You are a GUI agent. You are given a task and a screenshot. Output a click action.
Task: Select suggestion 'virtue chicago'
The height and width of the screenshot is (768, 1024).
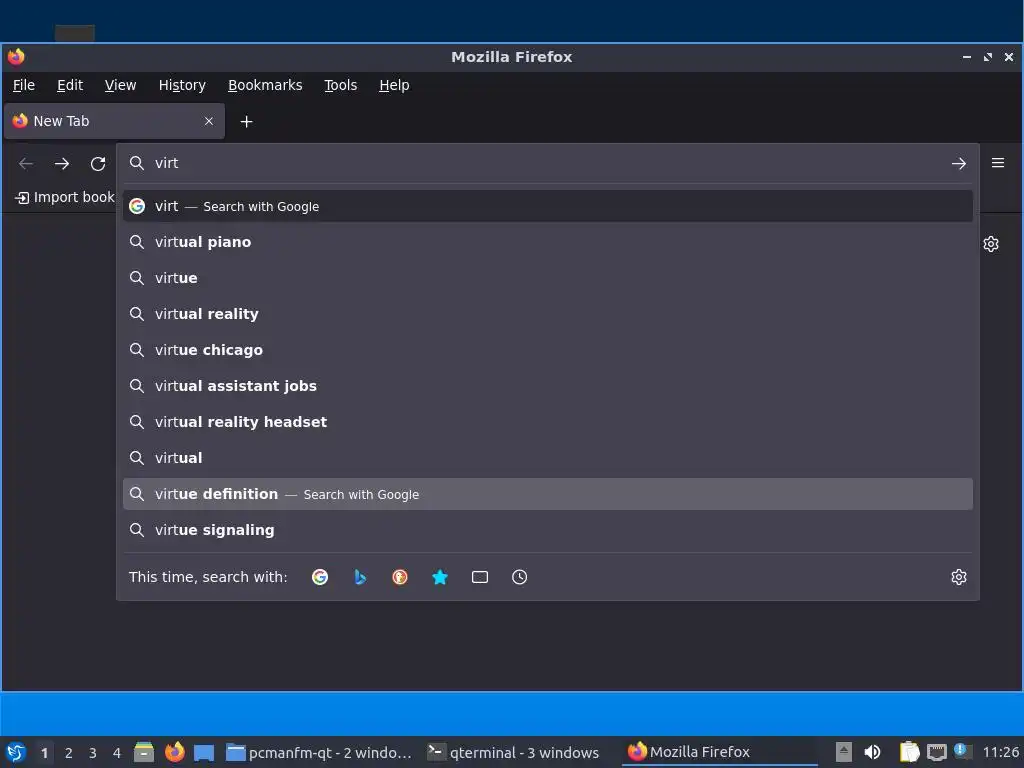tap(547, 350)
